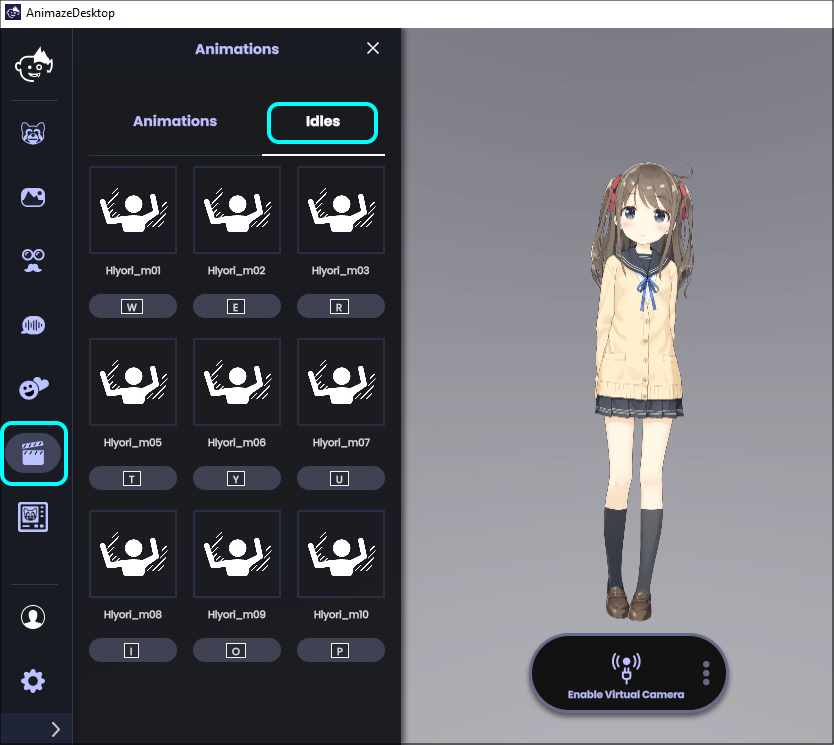Screen dimensions: 834x745
Task: Open the pets/props panel icon
Action: click(33, 64)
